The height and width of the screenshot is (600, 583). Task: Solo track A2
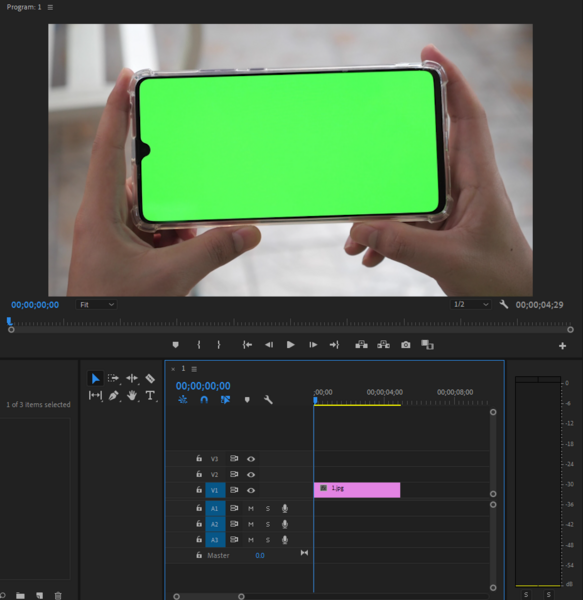click(x=268, y=524)
